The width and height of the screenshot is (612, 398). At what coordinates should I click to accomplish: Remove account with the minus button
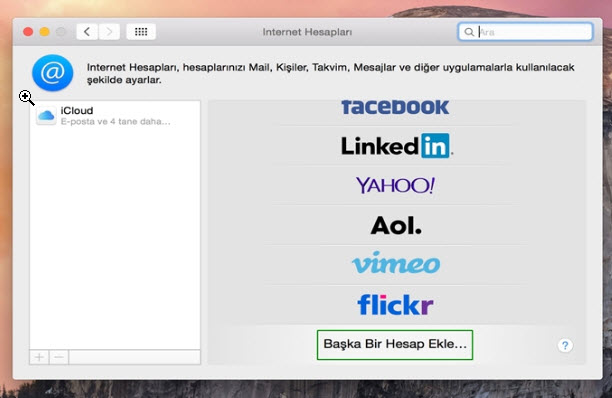[59, 357]
